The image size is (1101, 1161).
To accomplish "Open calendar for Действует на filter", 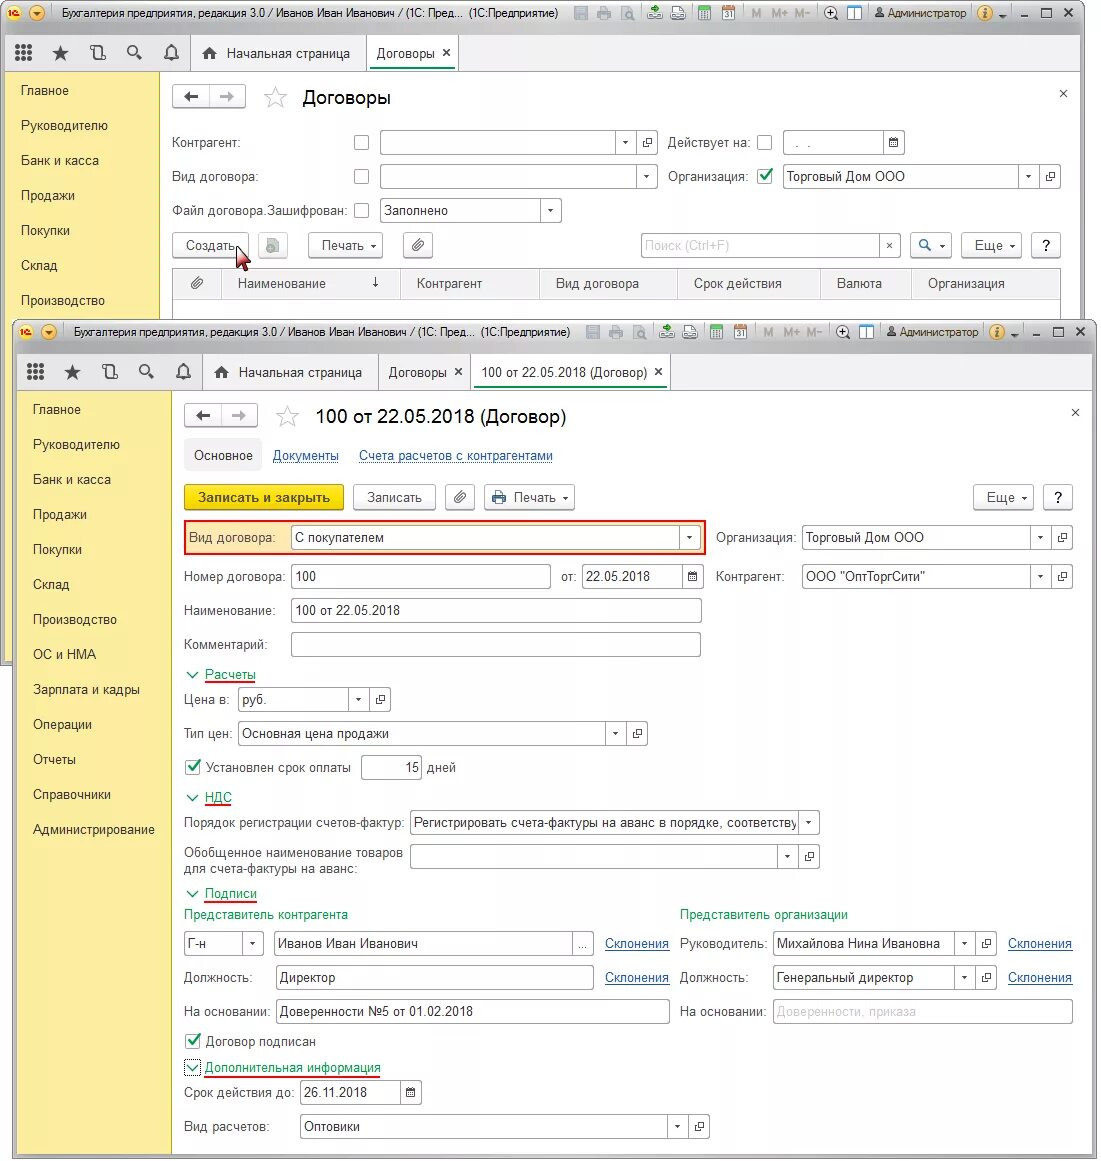I will point(894,142).
